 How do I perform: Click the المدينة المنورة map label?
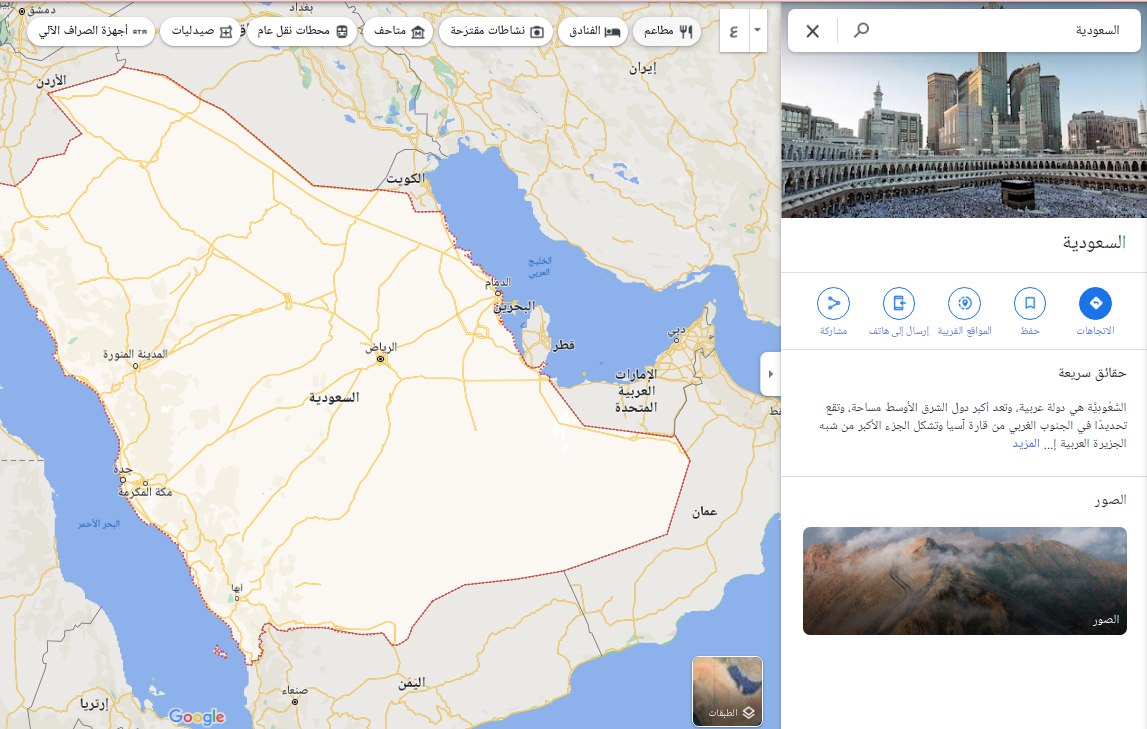135,354
